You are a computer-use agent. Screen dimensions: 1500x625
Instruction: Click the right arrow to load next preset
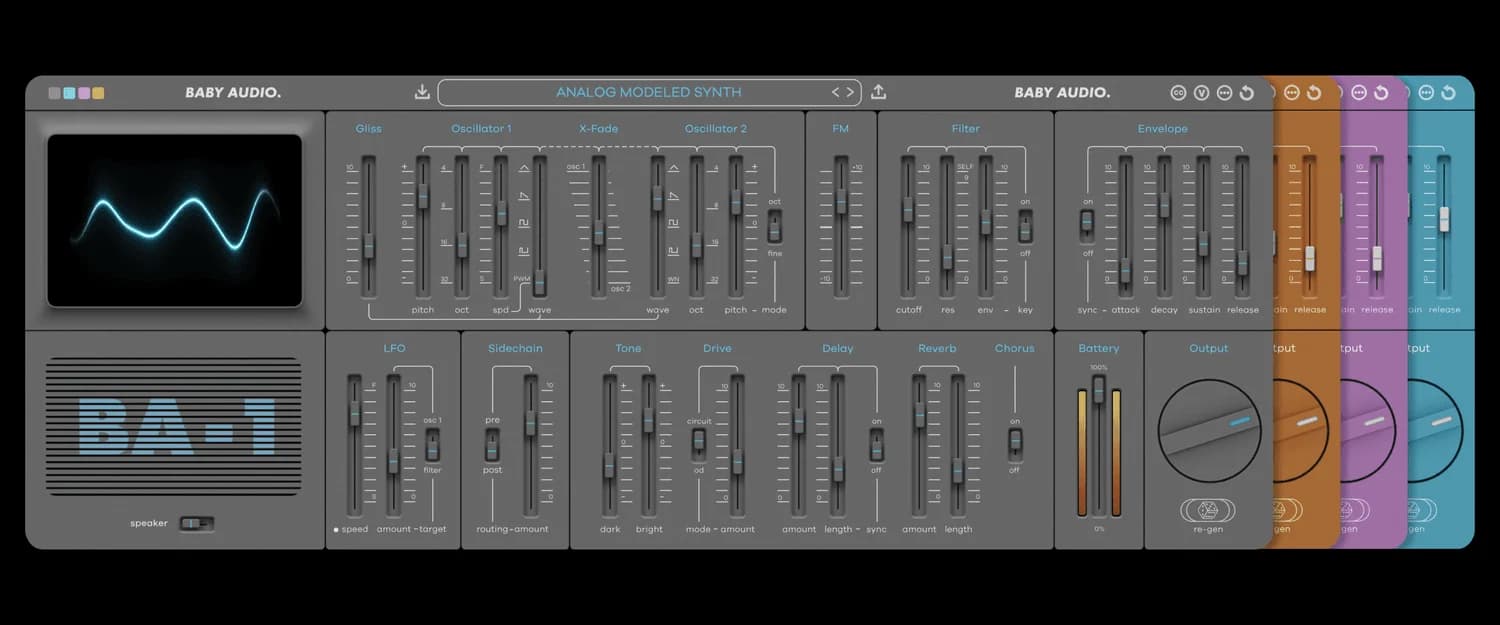pyautogui.click(x=850, y=91)
